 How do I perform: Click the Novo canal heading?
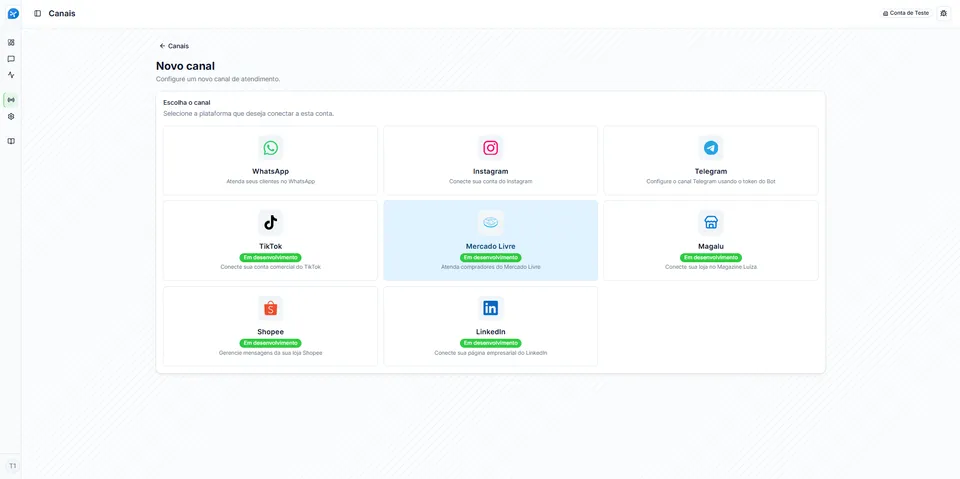pos(186,66)
